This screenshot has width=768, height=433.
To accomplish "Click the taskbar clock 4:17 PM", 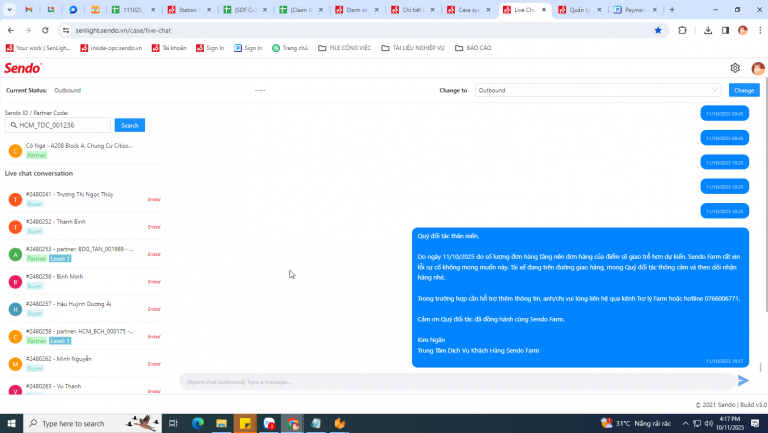I will (x=730, y=423).
